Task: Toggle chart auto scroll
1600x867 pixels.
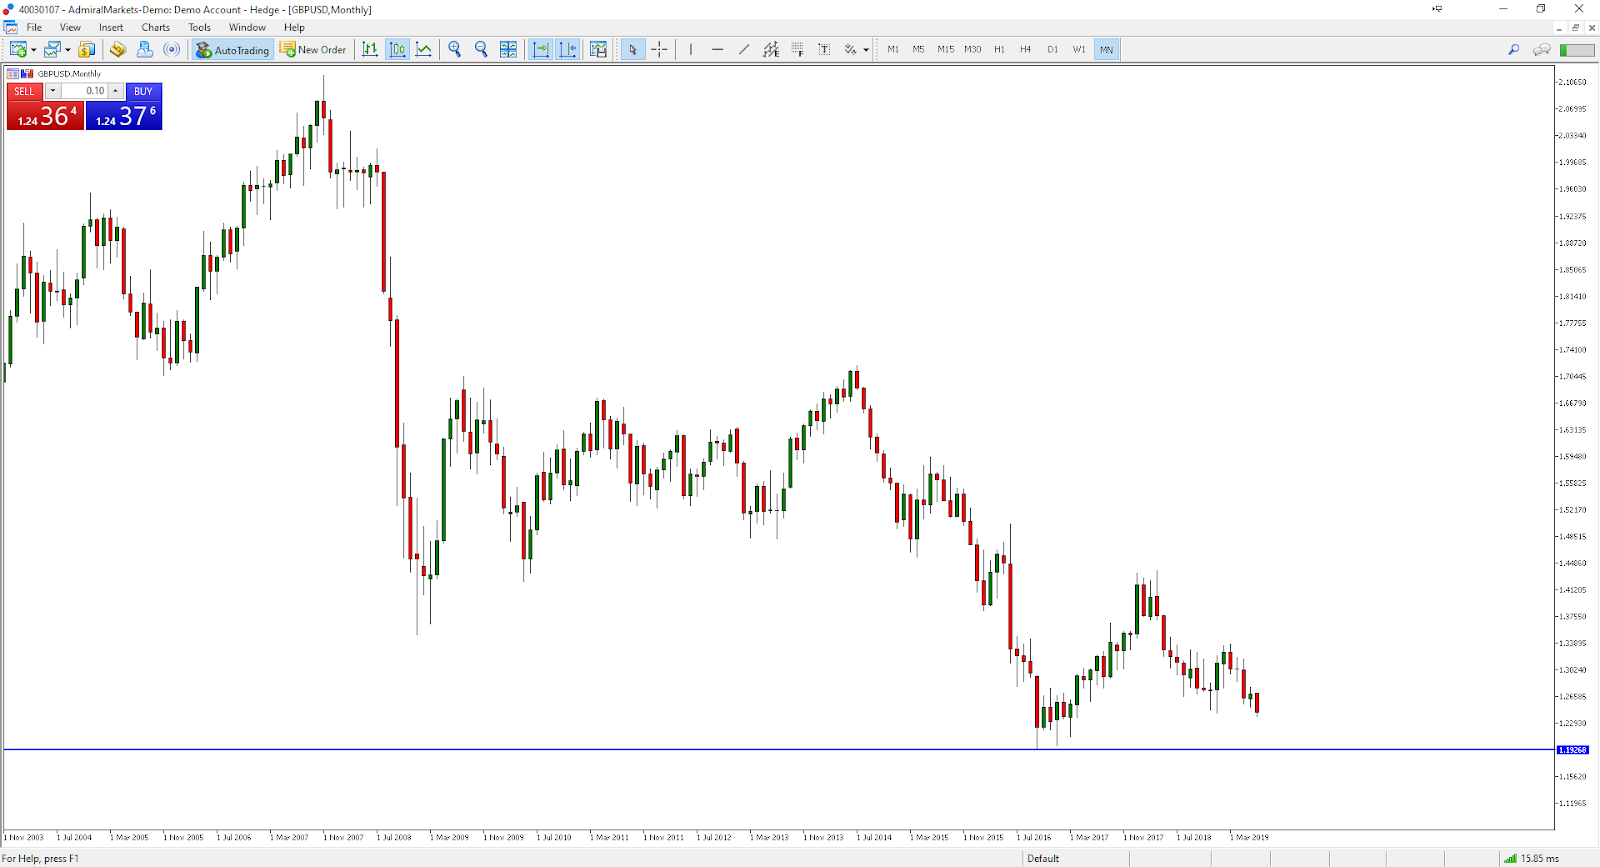Action: [x=541, y=49]
